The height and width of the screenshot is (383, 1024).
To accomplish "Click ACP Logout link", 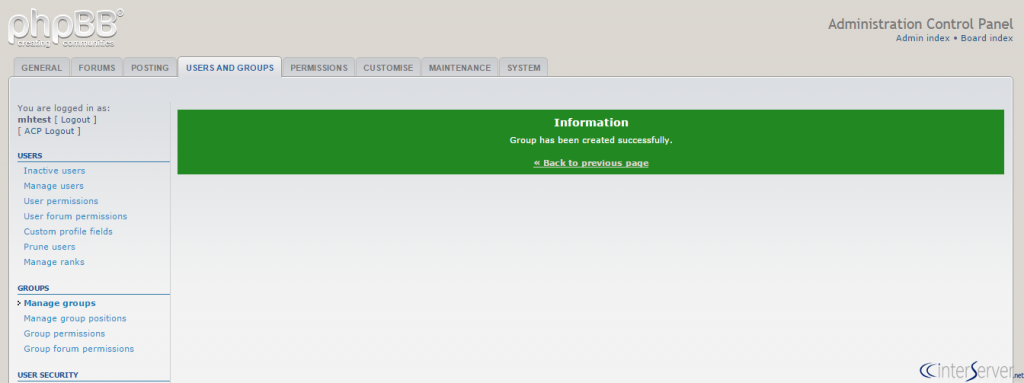I will (49, 131).
